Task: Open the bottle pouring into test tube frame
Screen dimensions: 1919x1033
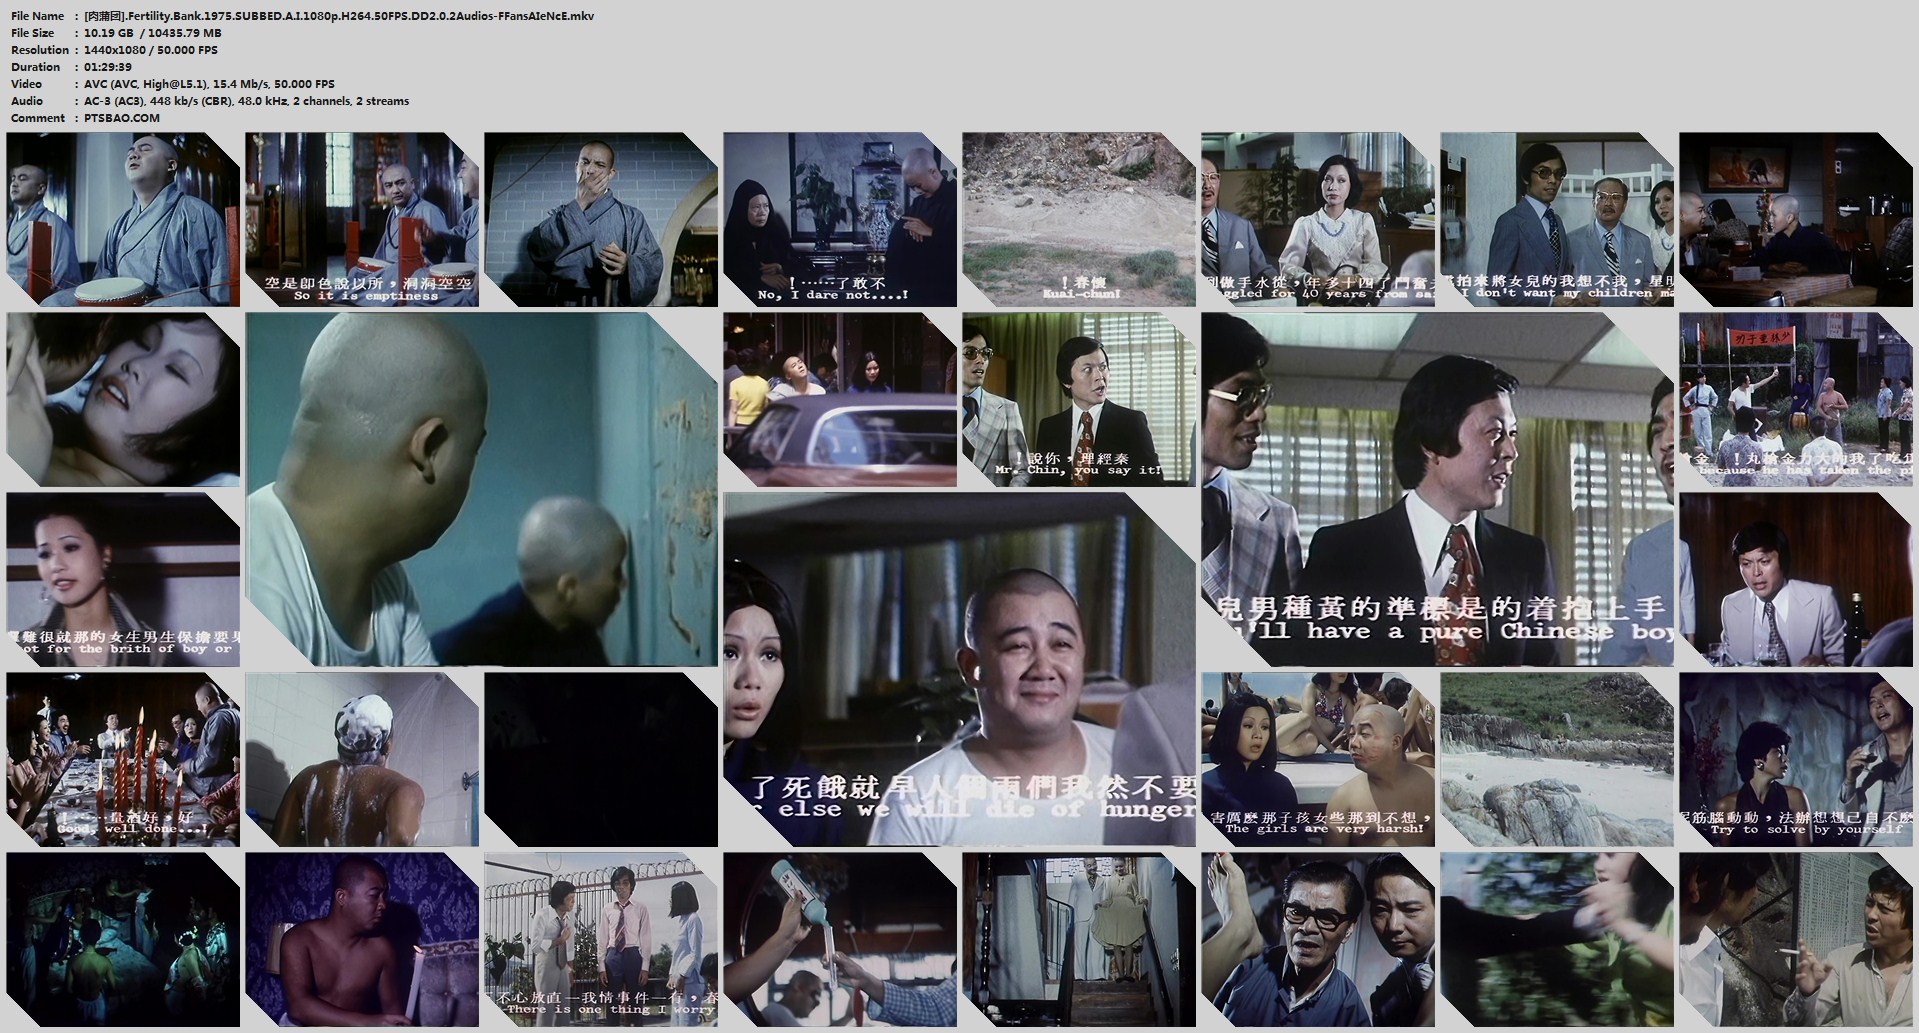Action: [x=839, y=939]
